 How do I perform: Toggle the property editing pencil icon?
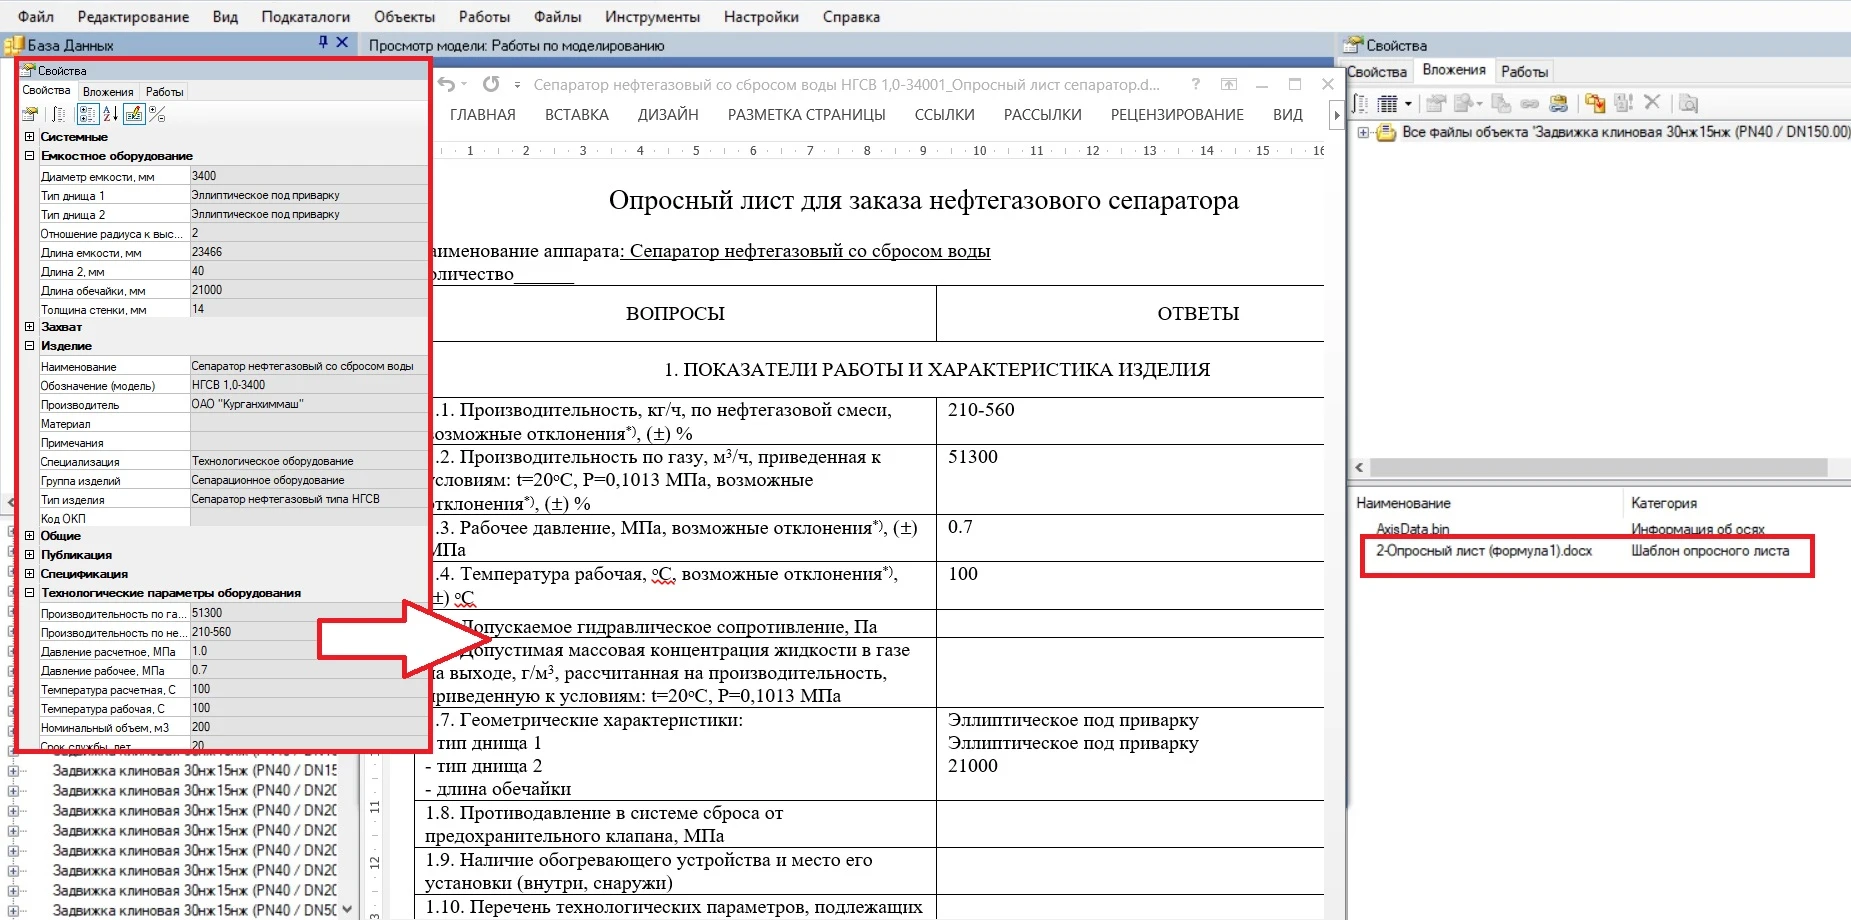pos(134,114)
